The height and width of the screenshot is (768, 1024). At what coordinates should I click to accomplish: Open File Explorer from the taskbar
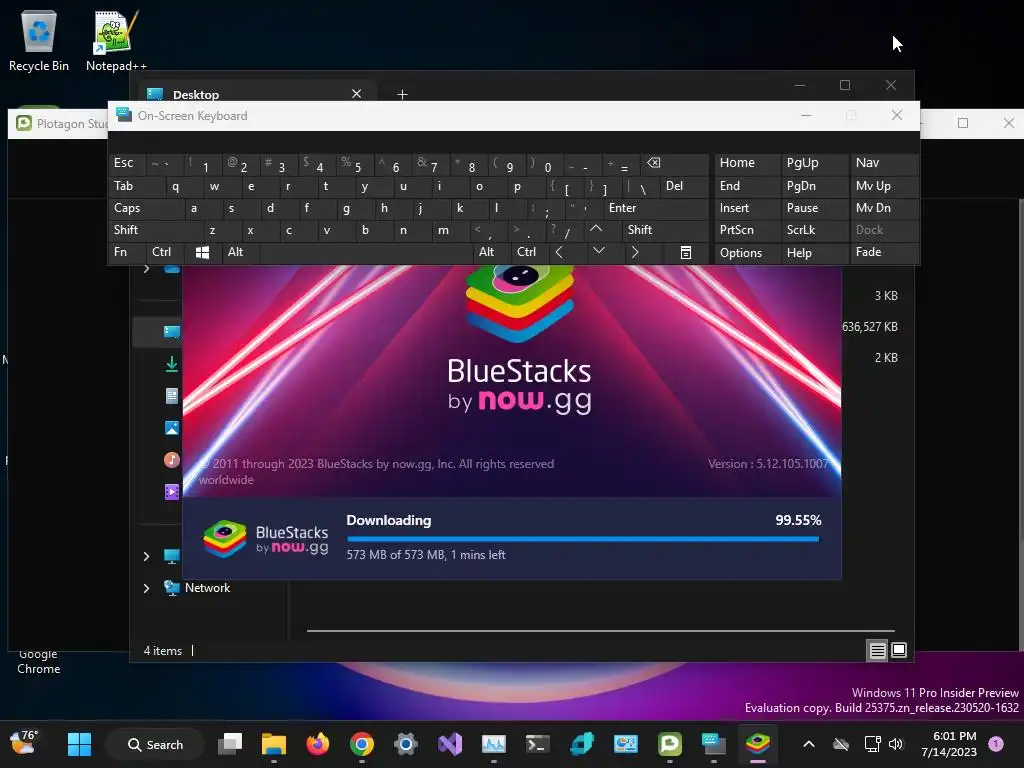[274, 744]
